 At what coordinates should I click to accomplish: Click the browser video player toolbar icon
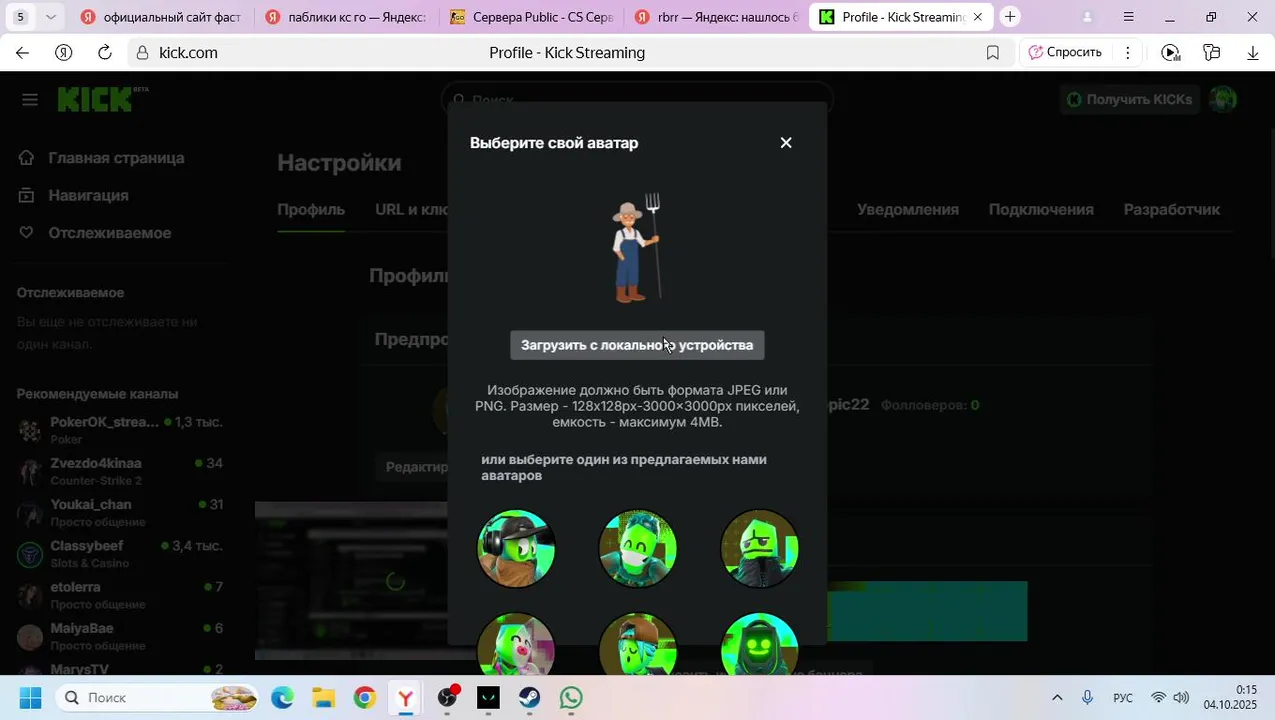tap(1170, 53)
